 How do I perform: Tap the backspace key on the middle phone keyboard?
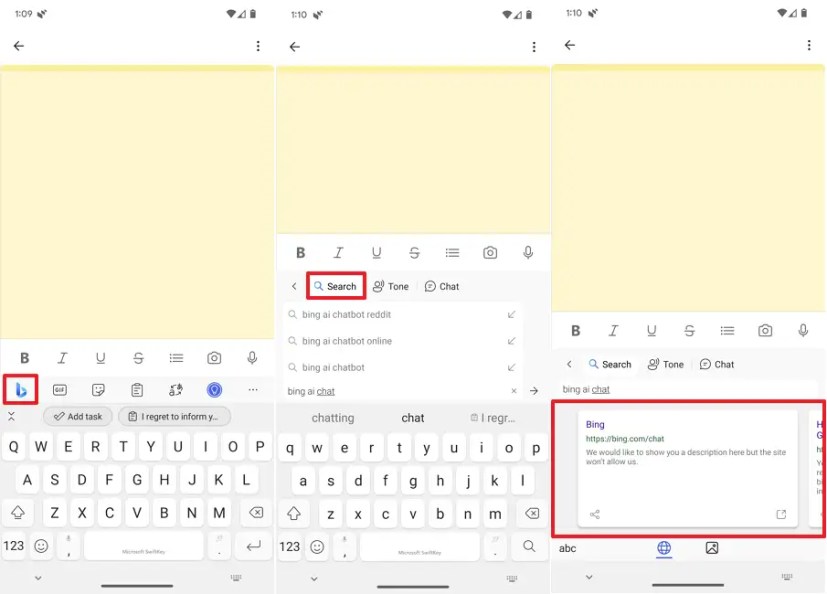pos(532,513)
